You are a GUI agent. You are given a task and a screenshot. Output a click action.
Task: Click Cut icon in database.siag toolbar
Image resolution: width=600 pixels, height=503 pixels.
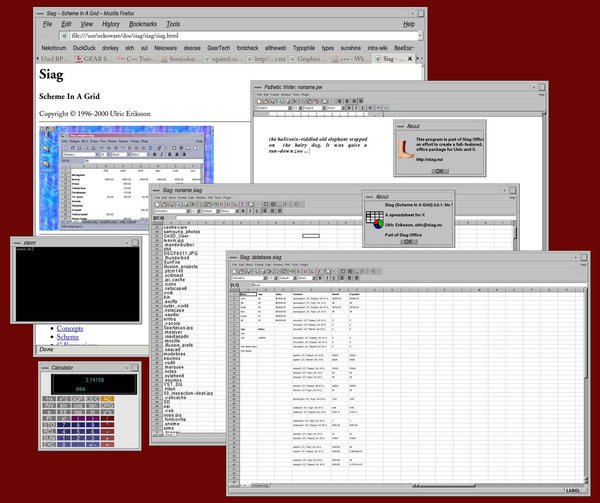[270, 271]
